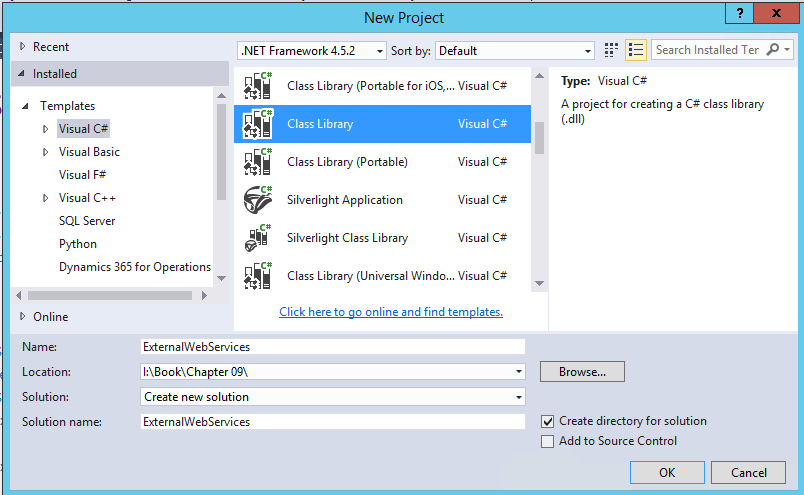Open the Location path dropdown
This screenshot has width=804, height=495.
point(518,372)
